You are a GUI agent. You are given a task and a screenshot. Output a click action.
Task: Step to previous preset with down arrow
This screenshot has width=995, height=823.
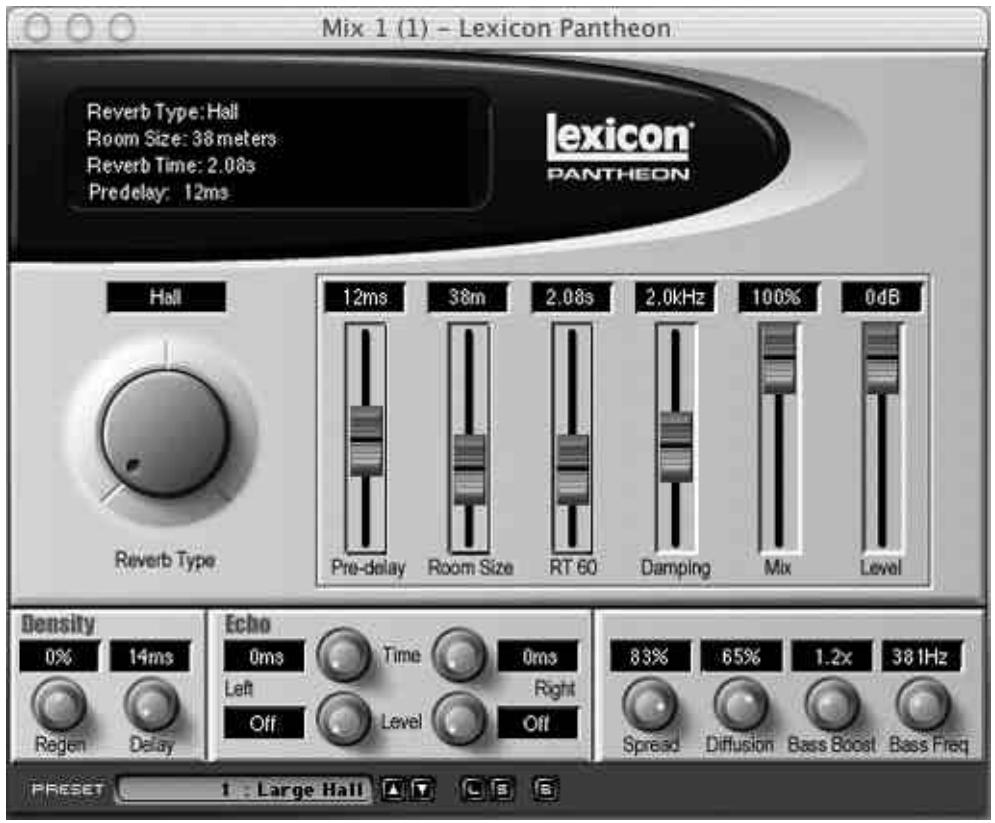pyautogui.click(x=420, y=788)
